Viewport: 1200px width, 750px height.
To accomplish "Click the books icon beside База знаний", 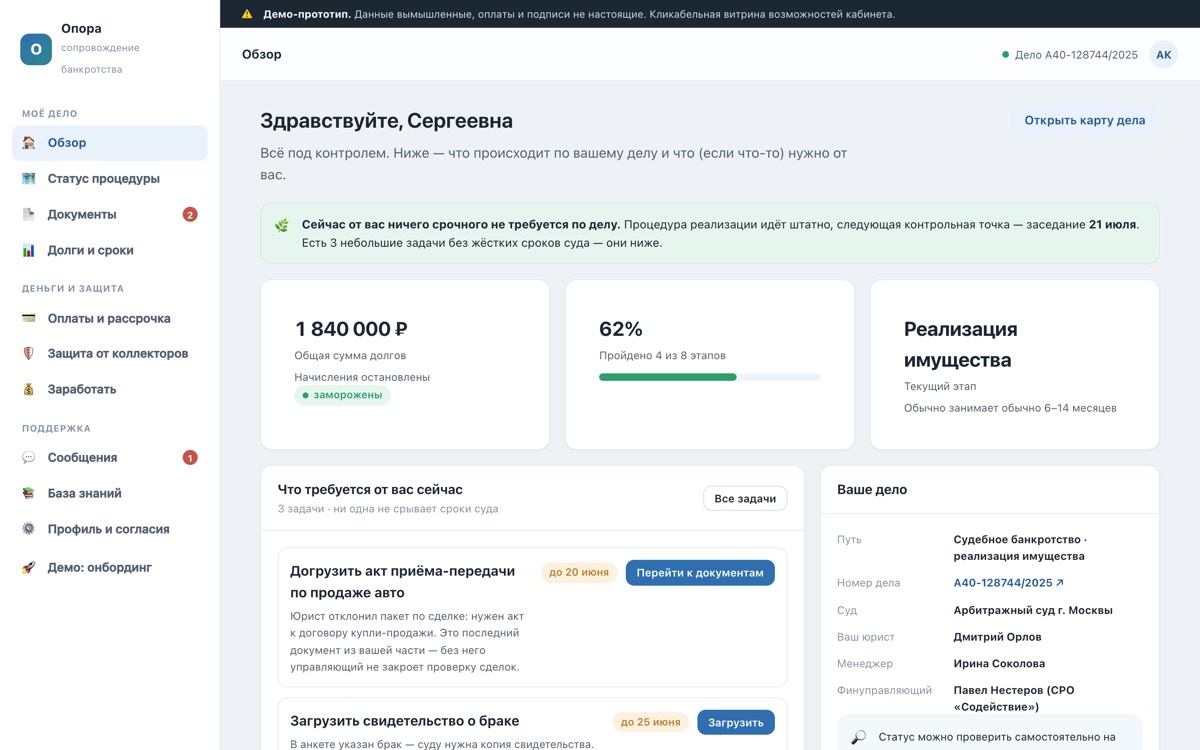I will (x=29, y=494).
